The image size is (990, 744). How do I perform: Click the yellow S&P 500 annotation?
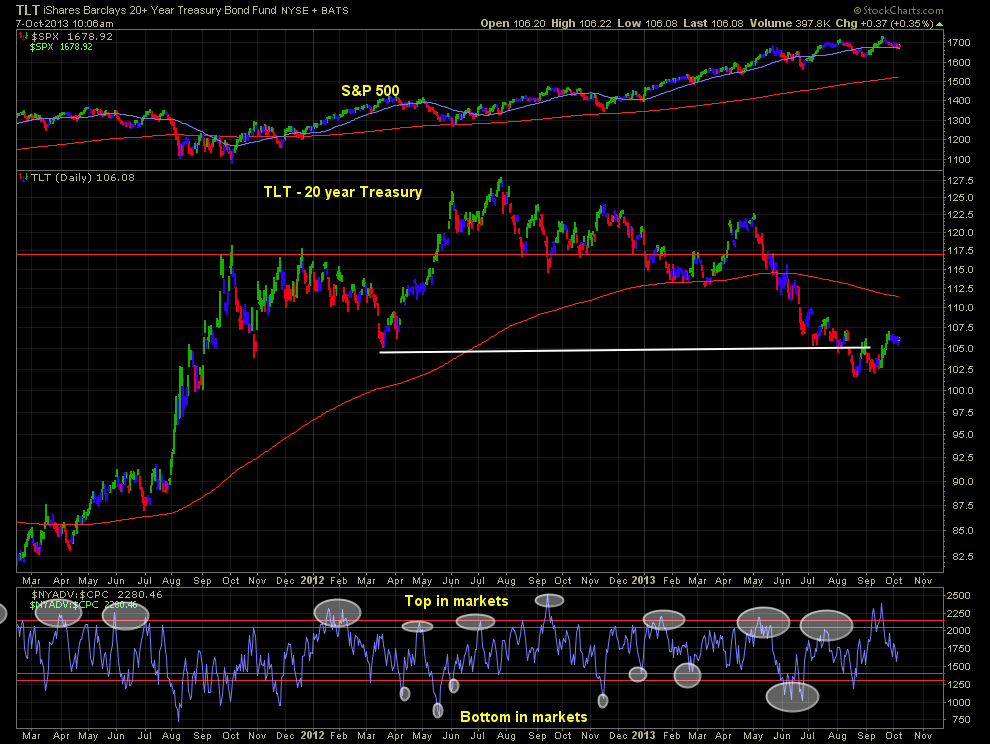370,91
